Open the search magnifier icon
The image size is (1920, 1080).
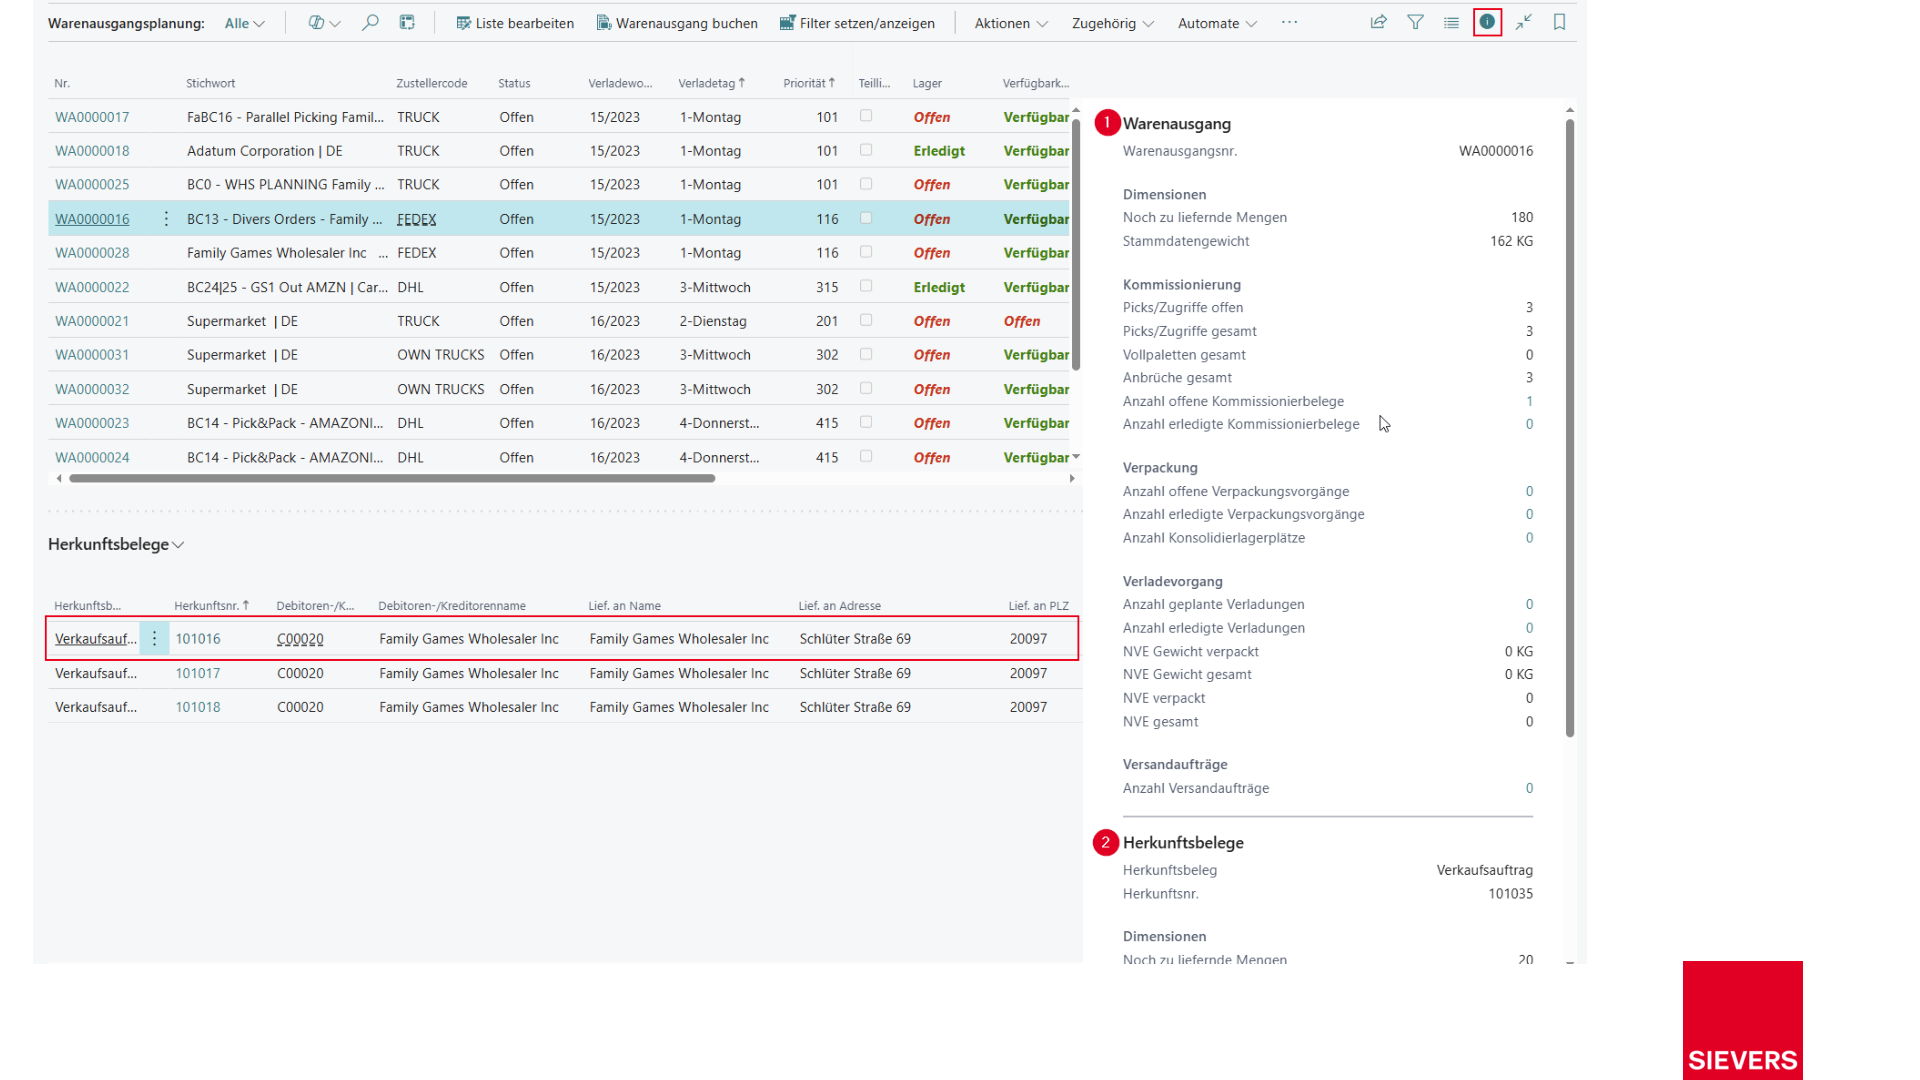click(370, 22)
